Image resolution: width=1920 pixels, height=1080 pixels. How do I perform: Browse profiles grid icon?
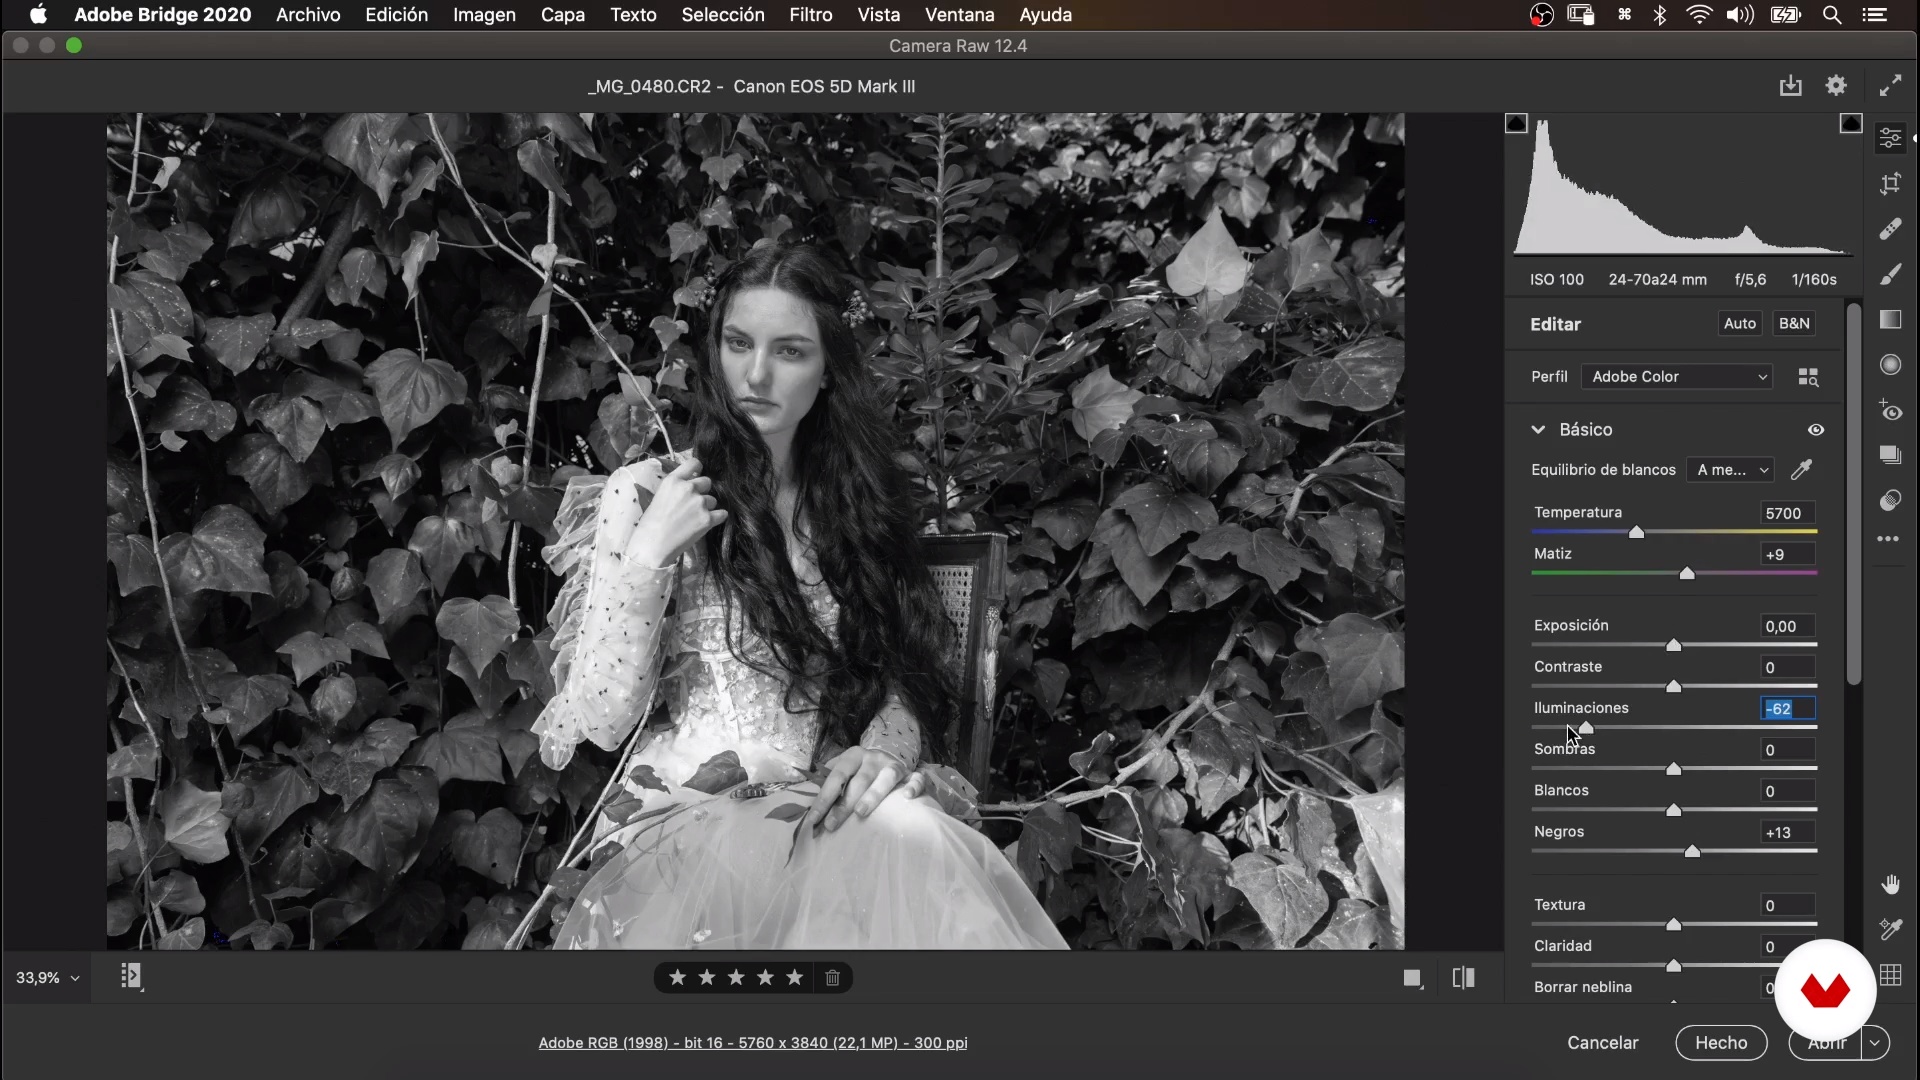point(1808,377)
